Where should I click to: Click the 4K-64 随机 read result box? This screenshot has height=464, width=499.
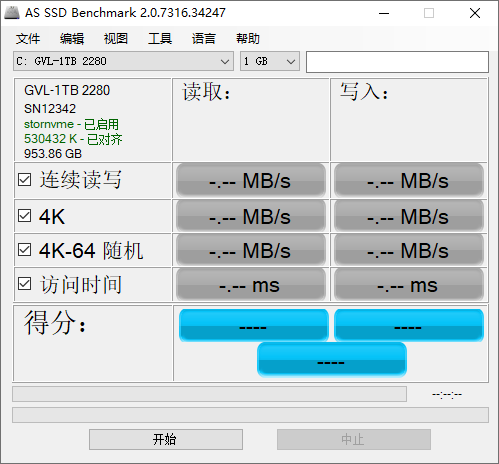pyautogui.click(x=251, y=250)
